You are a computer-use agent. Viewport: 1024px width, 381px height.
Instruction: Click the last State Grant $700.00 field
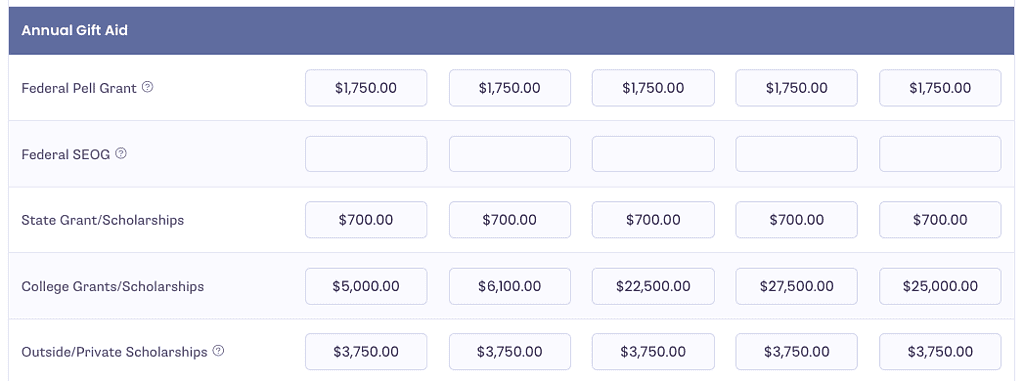tap(940, 220)
